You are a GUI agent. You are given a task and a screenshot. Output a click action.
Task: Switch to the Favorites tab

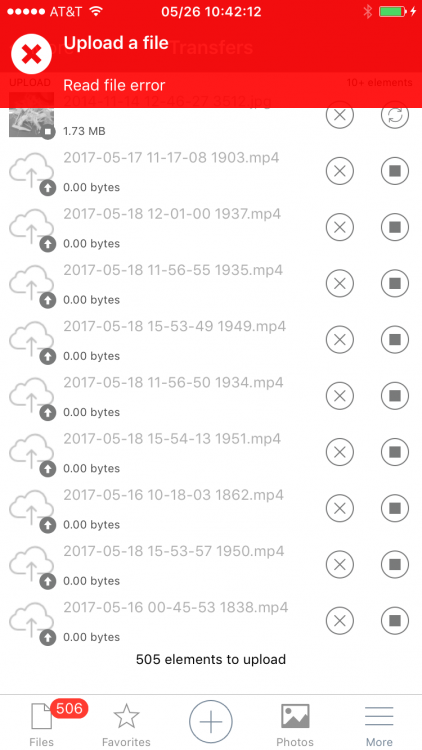pos(126,725)
